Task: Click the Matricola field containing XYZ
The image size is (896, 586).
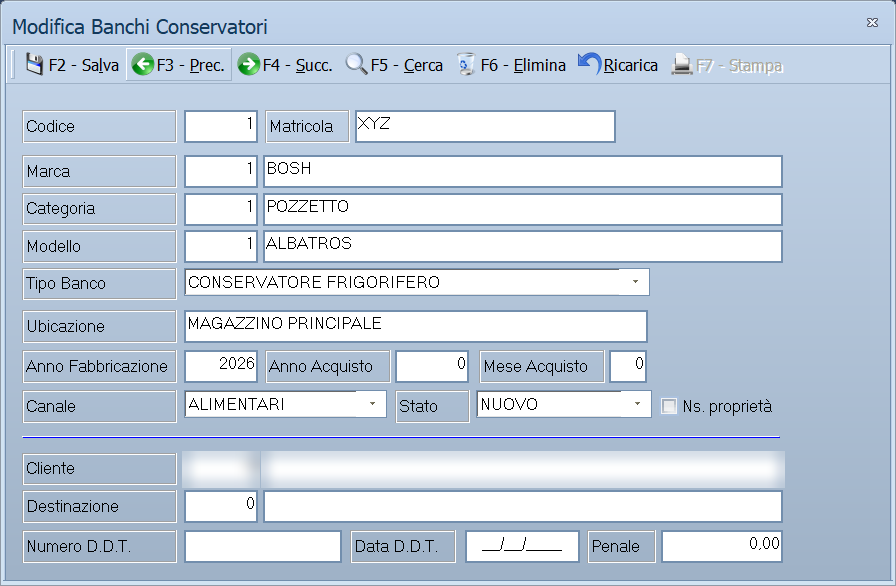Action: pyautogui.click(x=485, y=126)
